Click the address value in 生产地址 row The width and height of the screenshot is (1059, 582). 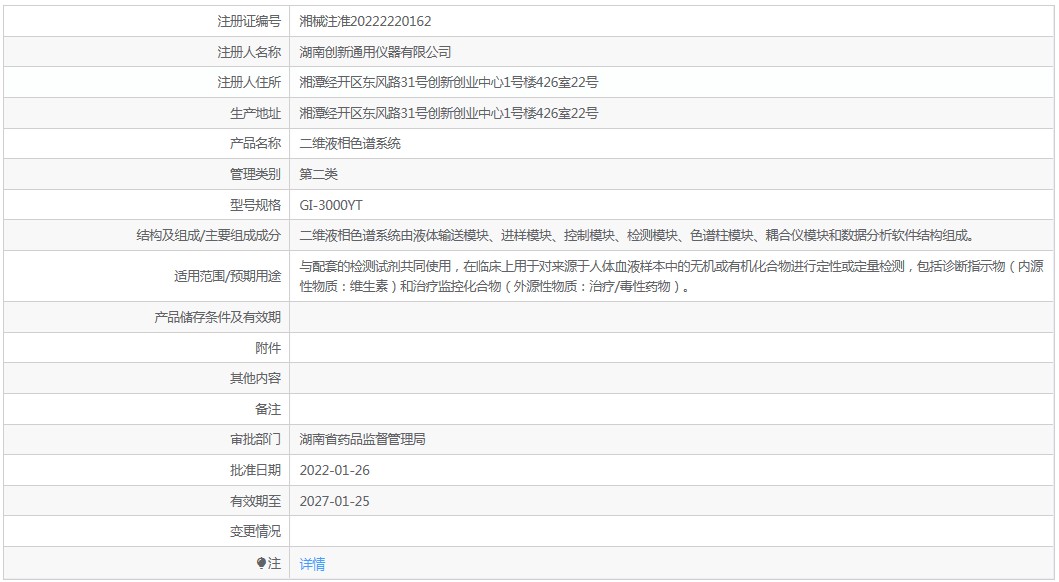click(448, 113)
